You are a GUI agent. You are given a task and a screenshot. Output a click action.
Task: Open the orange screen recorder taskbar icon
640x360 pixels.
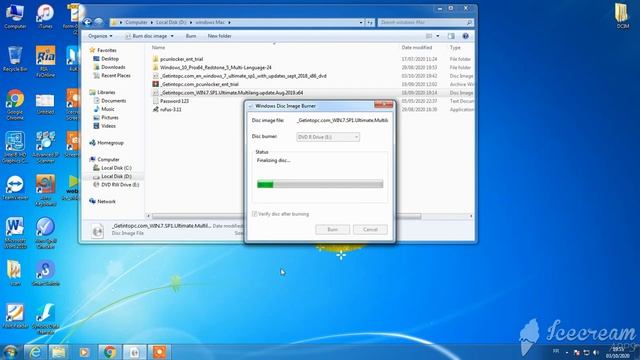pyautogui.click(x=159, y=352)
